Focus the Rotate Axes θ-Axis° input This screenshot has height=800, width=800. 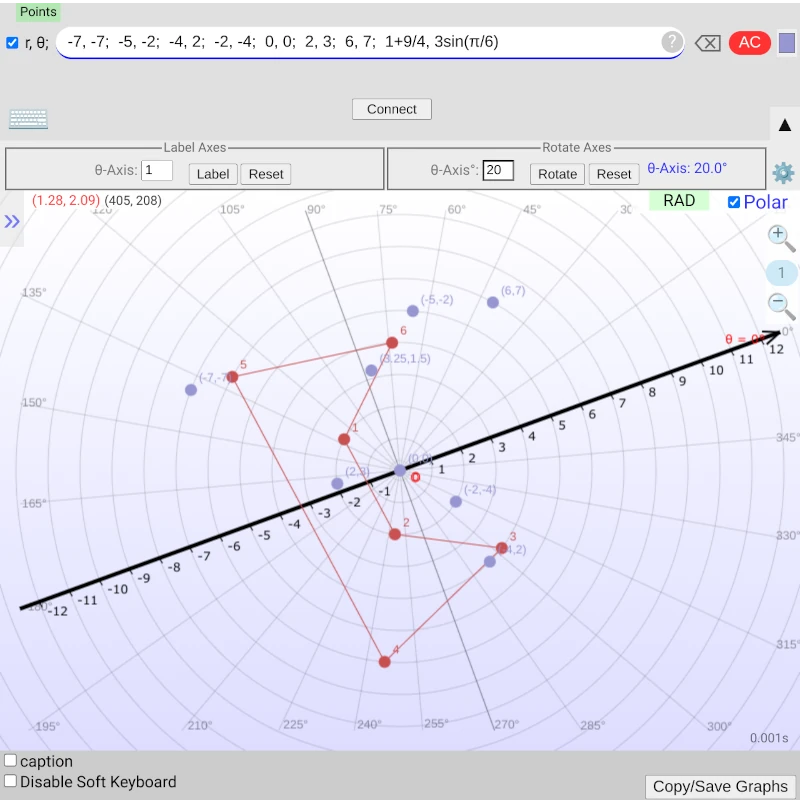[x=498, y=170]
